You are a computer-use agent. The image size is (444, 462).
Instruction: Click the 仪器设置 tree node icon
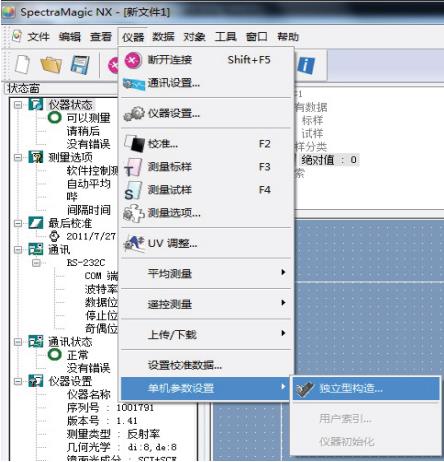click(36, 381)
